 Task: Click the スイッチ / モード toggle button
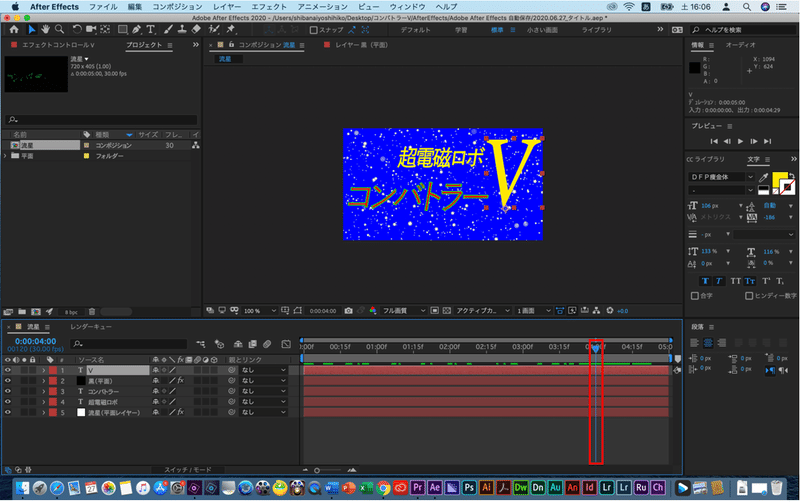(188, 470)
